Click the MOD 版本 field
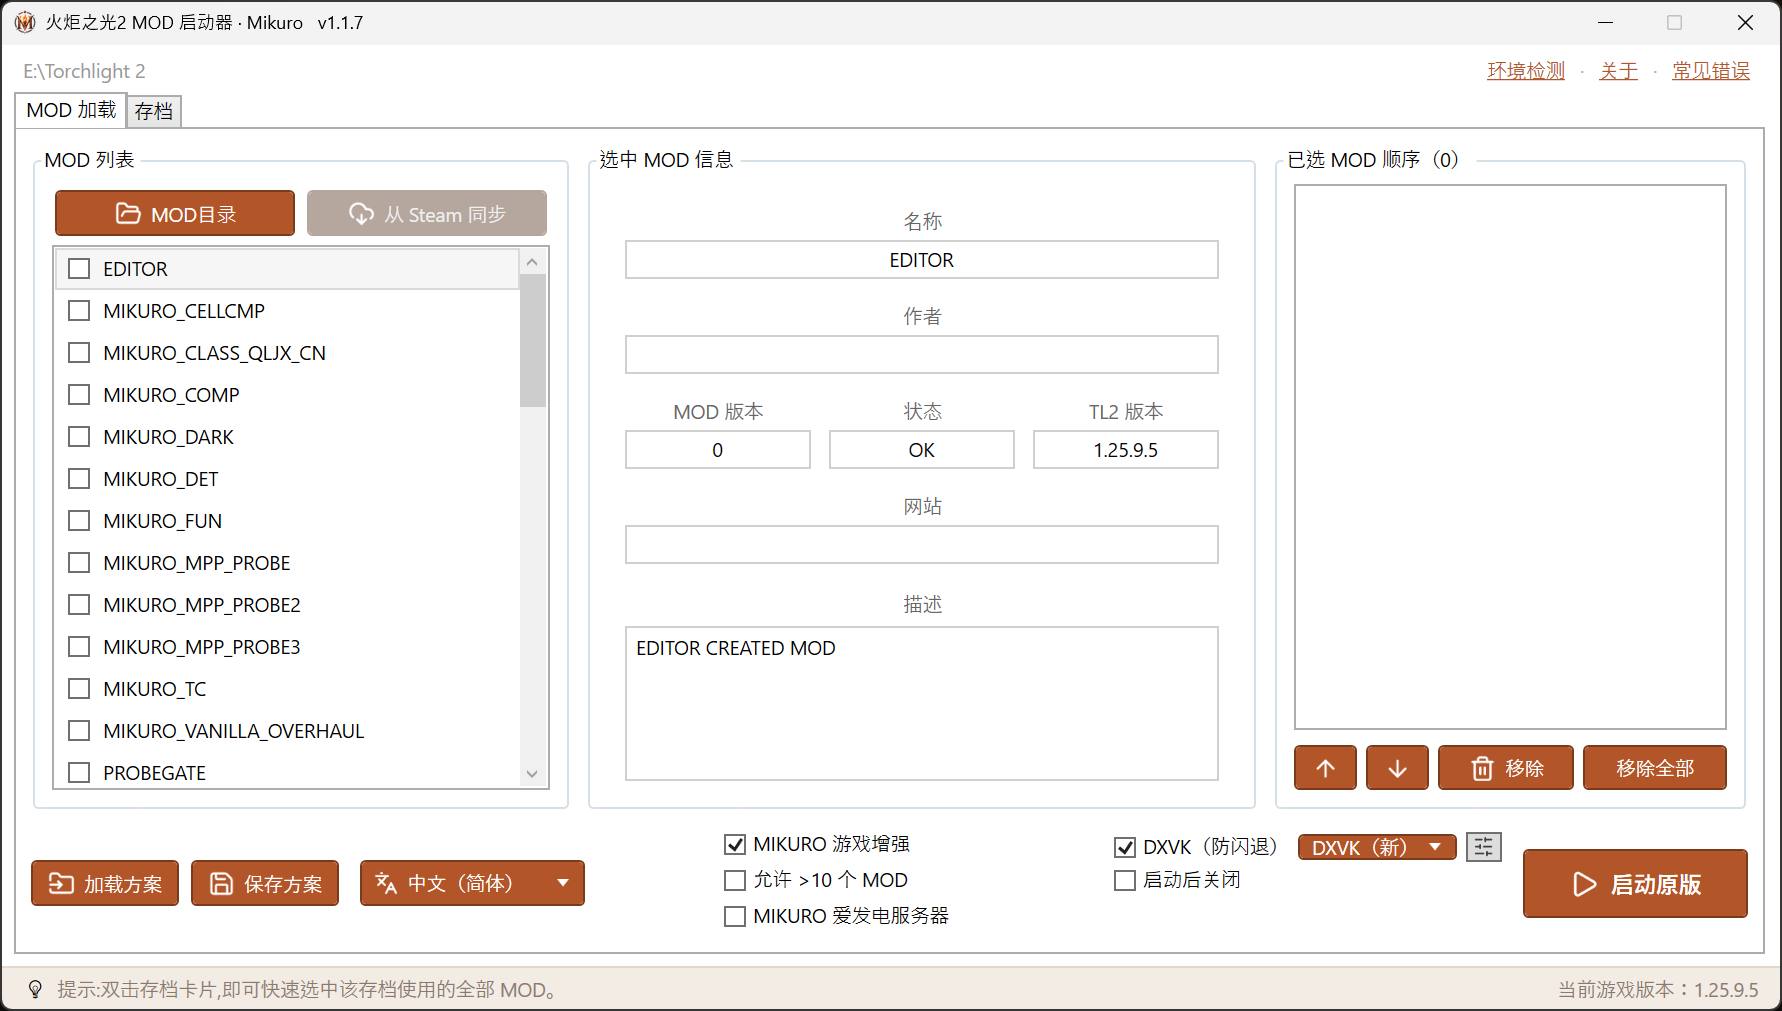Viewport: 1782px width, 1011px height. pos(718,450)
